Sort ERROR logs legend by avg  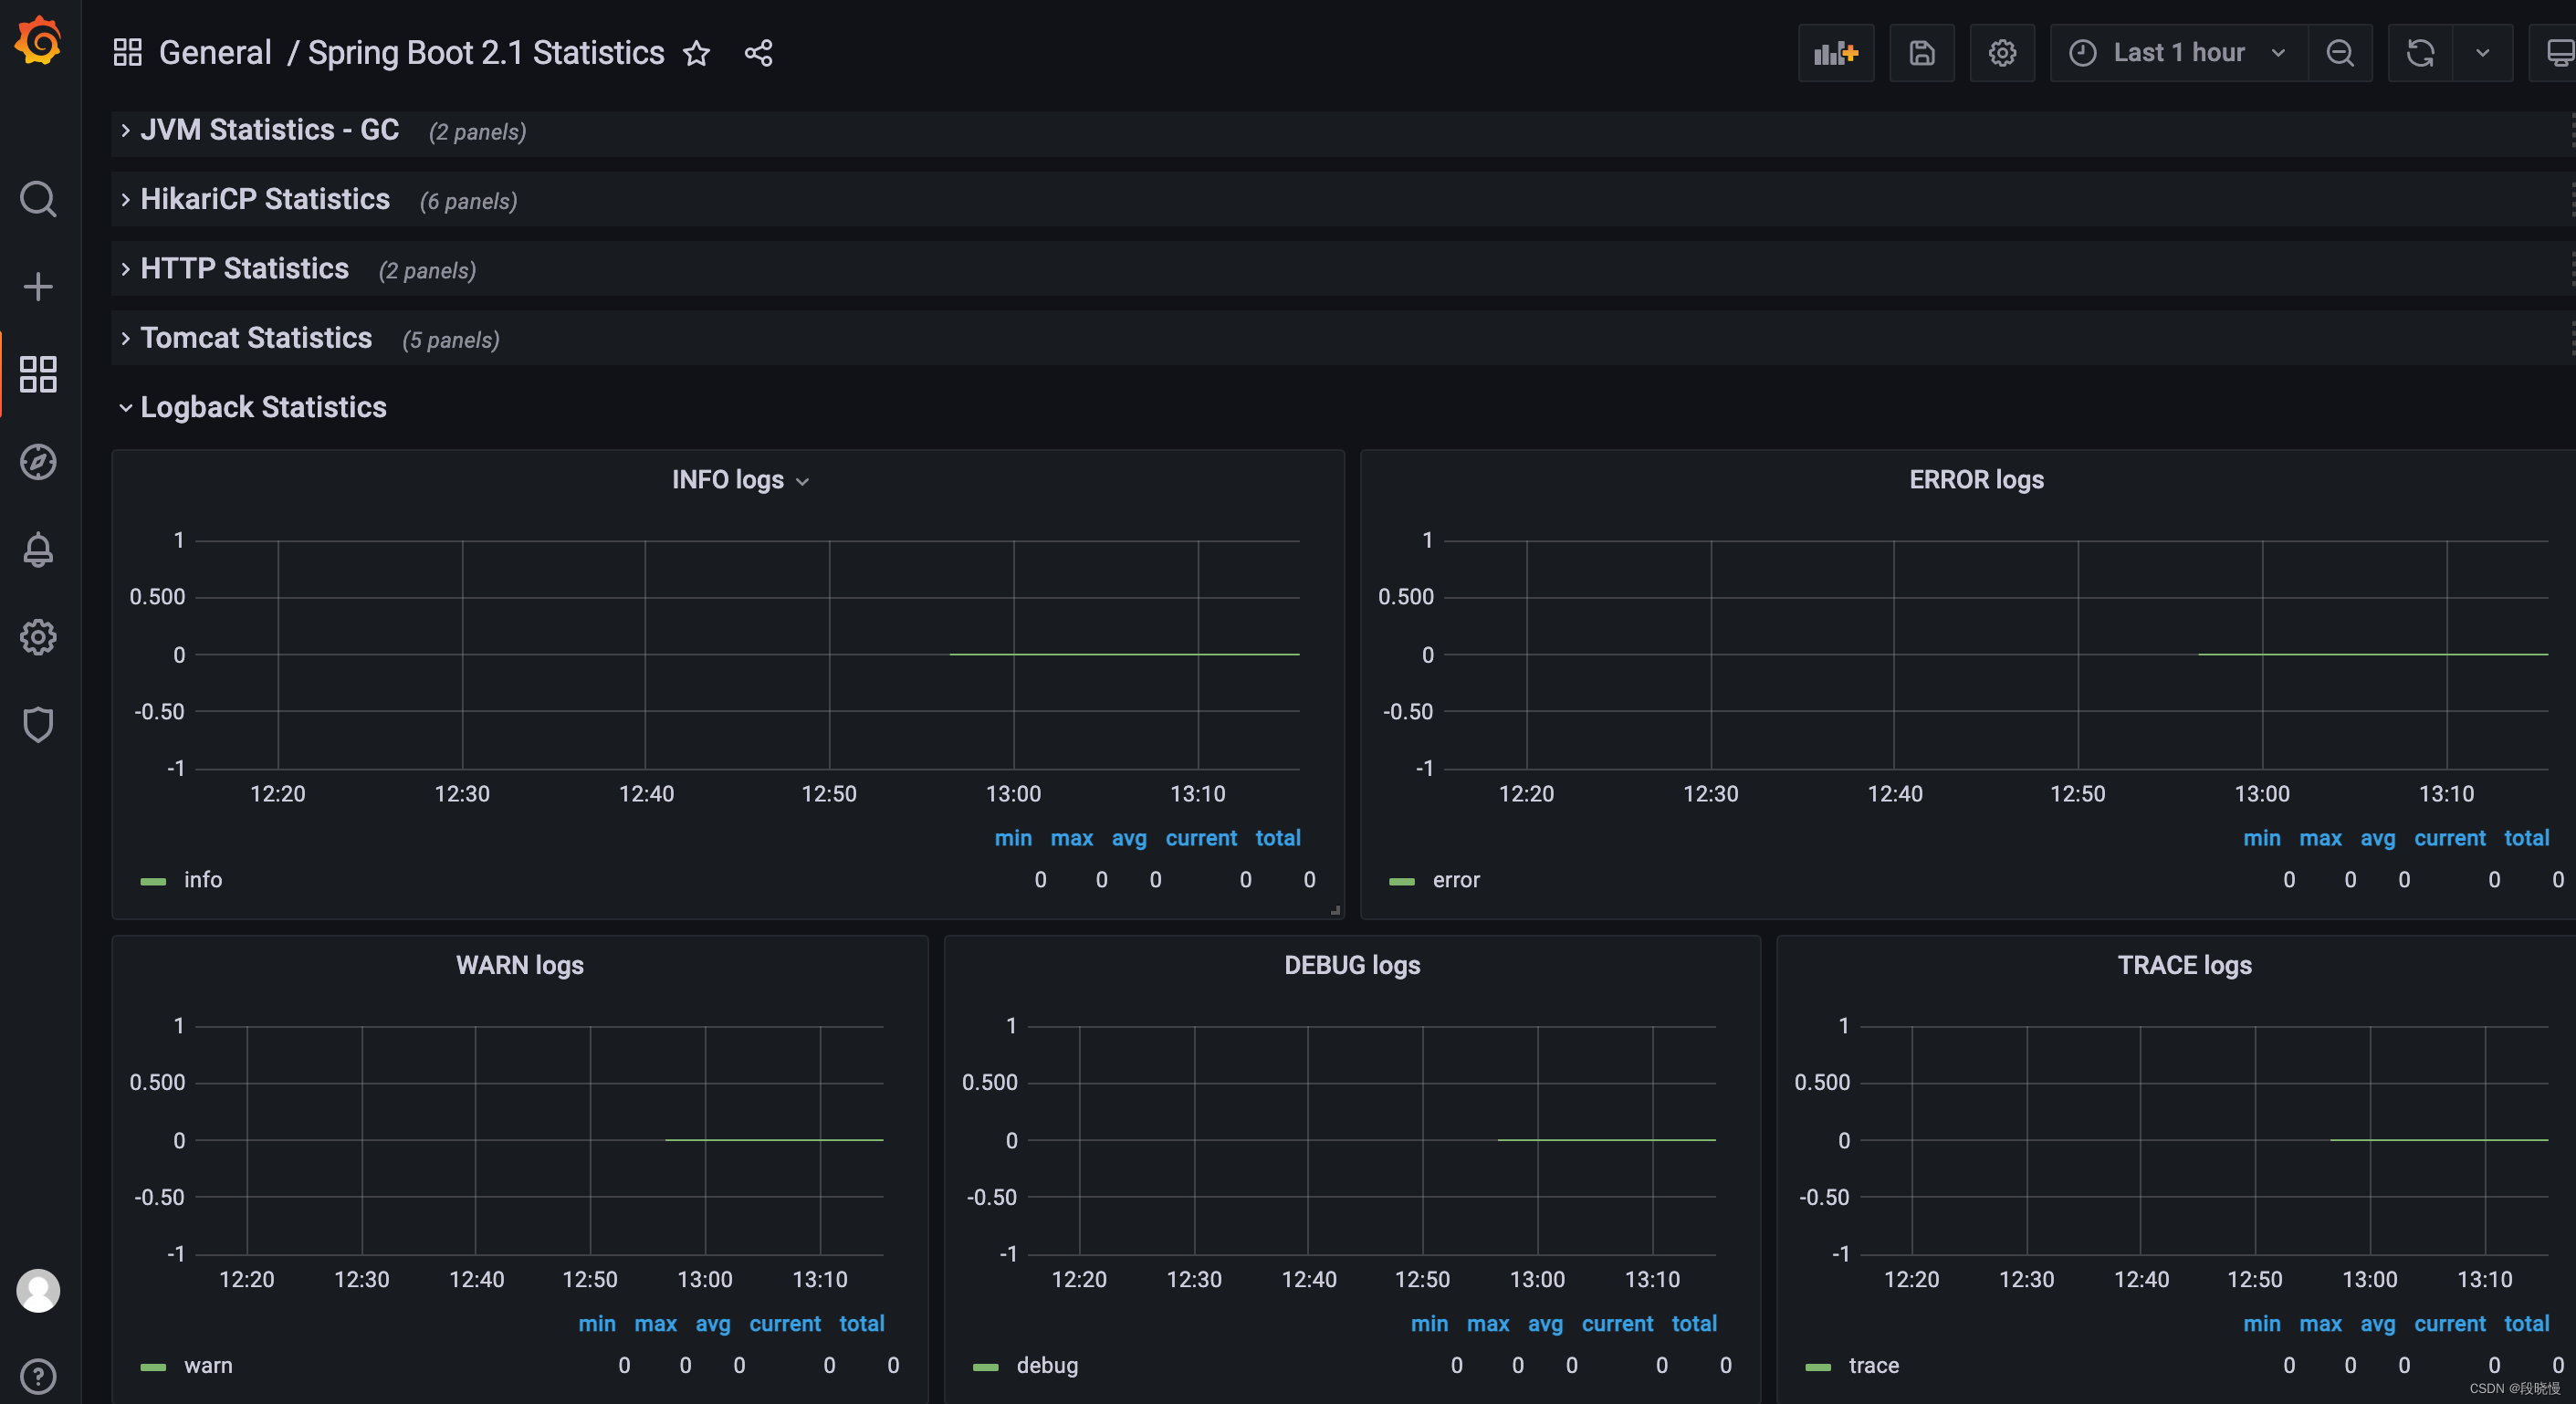pos(2377,838)
